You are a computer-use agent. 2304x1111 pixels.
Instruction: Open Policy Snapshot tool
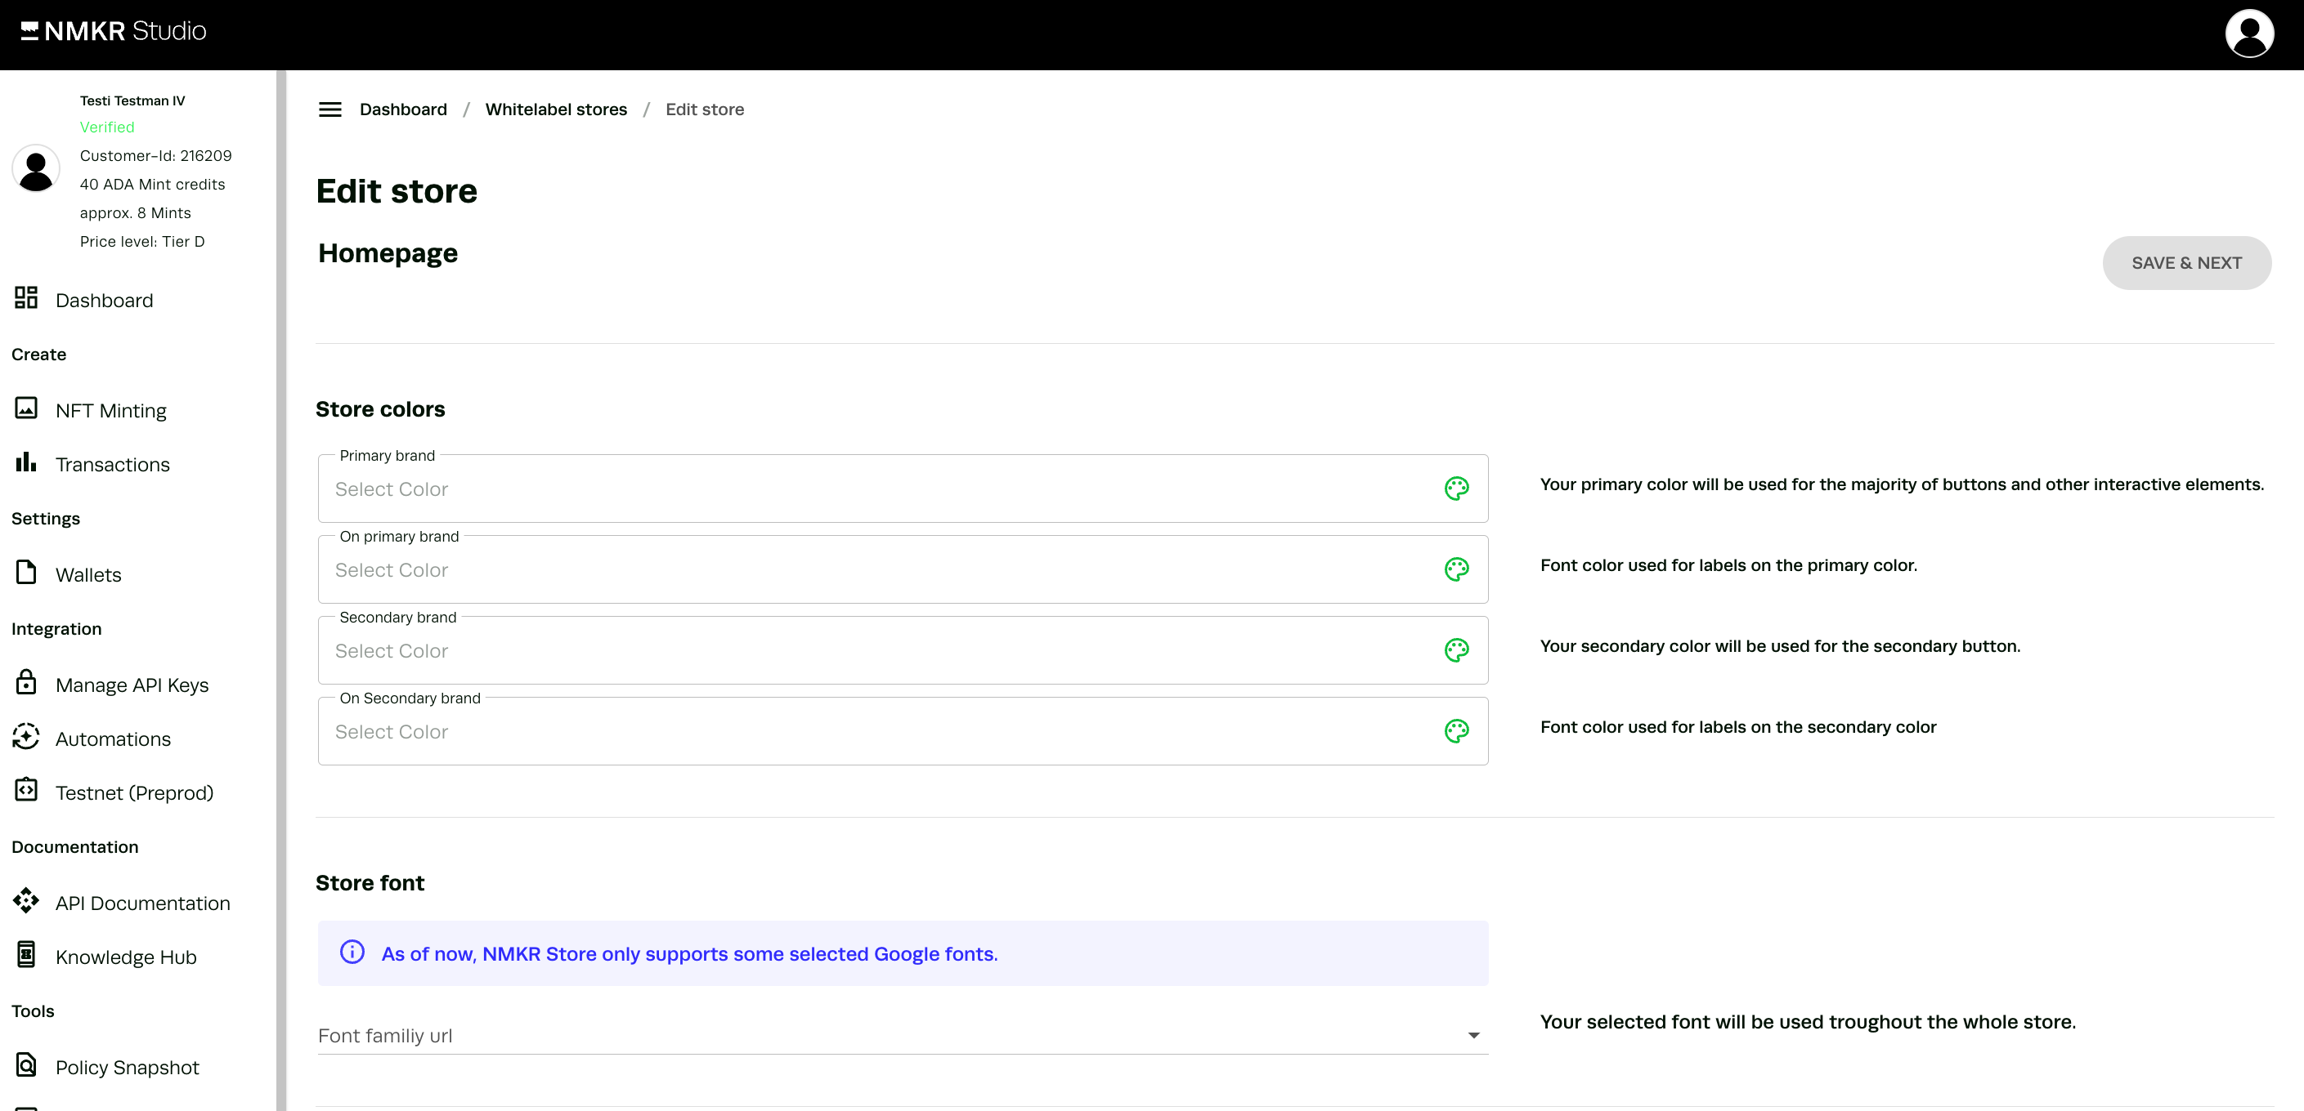pyautogui.click(x=127, y=1067)
